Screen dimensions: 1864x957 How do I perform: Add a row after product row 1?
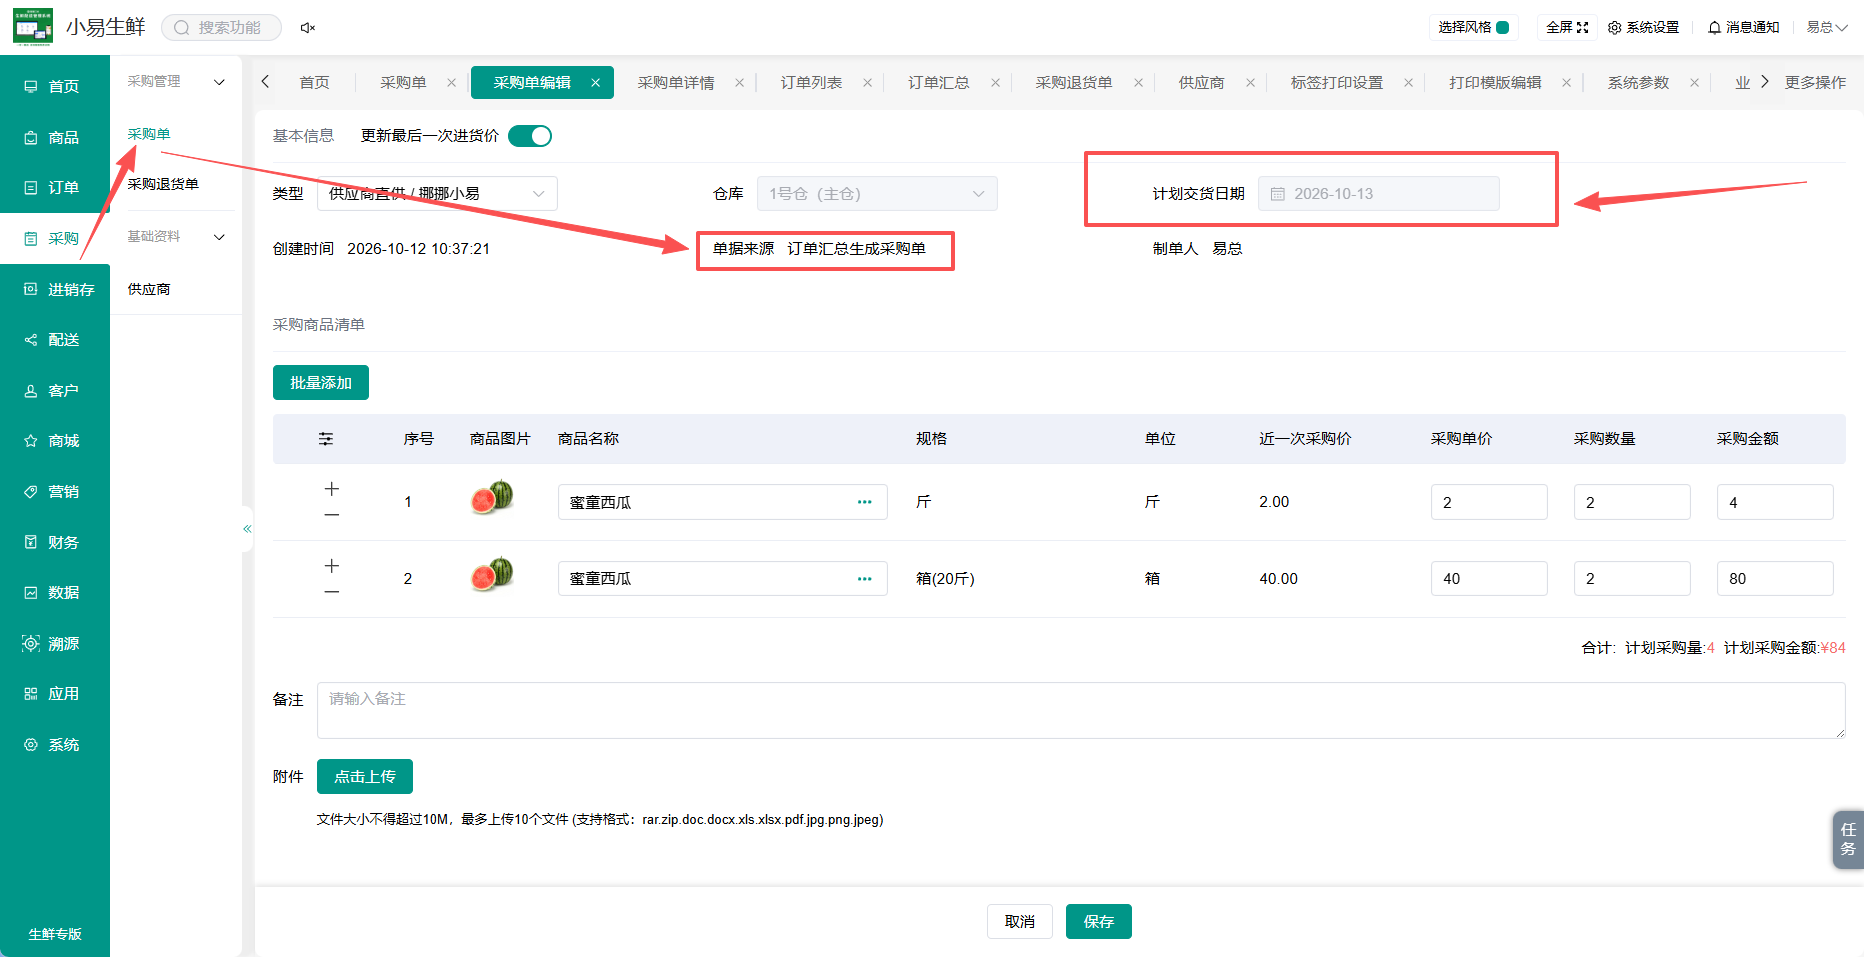(x=332, y=489)
